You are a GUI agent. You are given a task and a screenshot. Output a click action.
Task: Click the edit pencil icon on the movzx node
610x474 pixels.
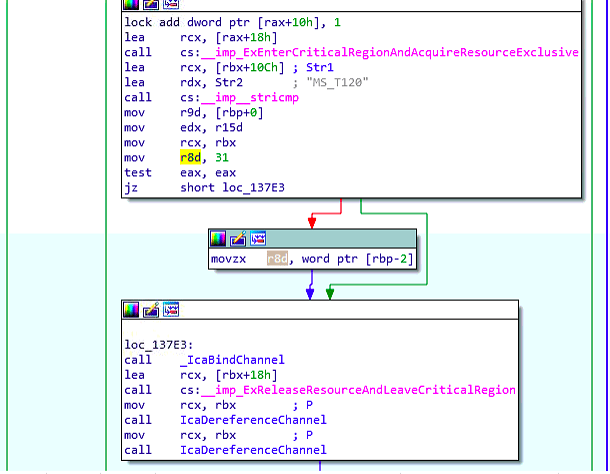pos(238,239)
